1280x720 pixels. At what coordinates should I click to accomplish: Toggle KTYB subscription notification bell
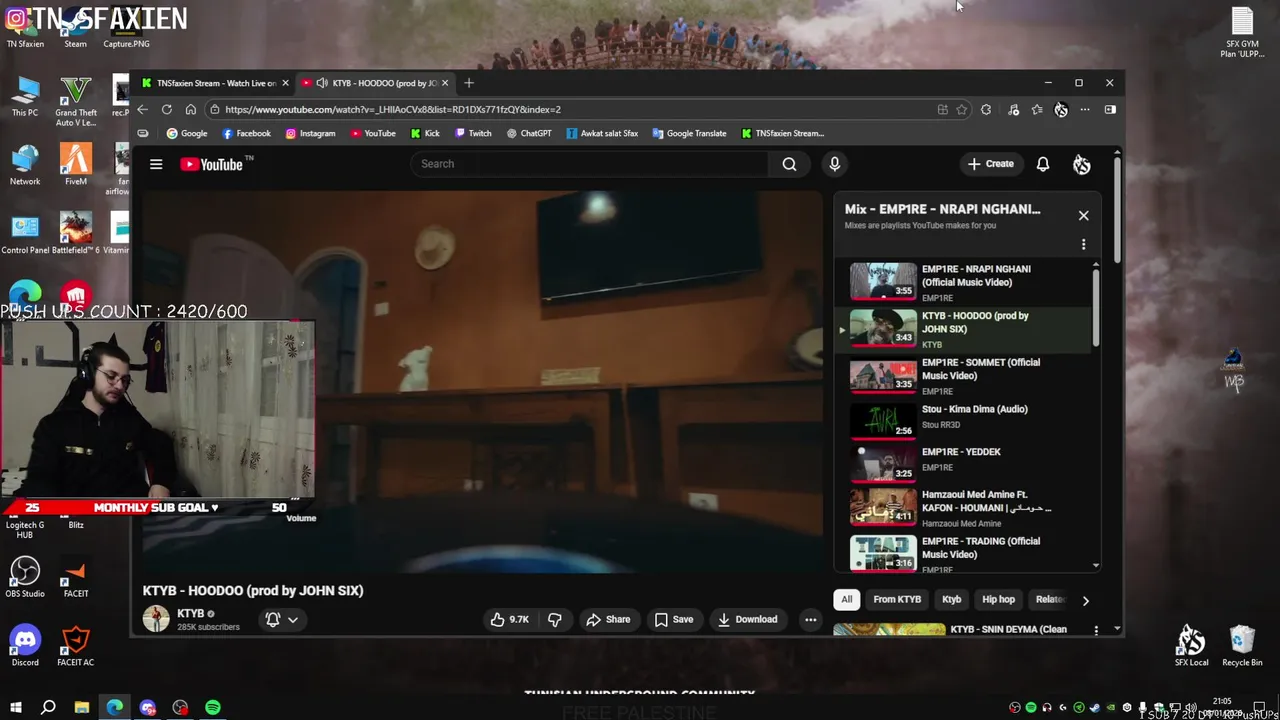pos(273,619)
